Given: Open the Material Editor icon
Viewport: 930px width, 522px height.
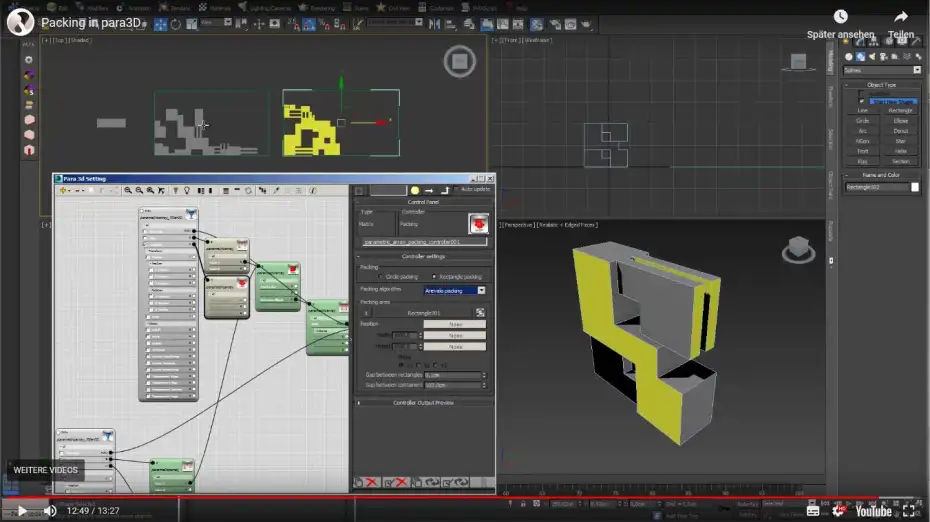Looking at the screenshot, I should [536, 24].
